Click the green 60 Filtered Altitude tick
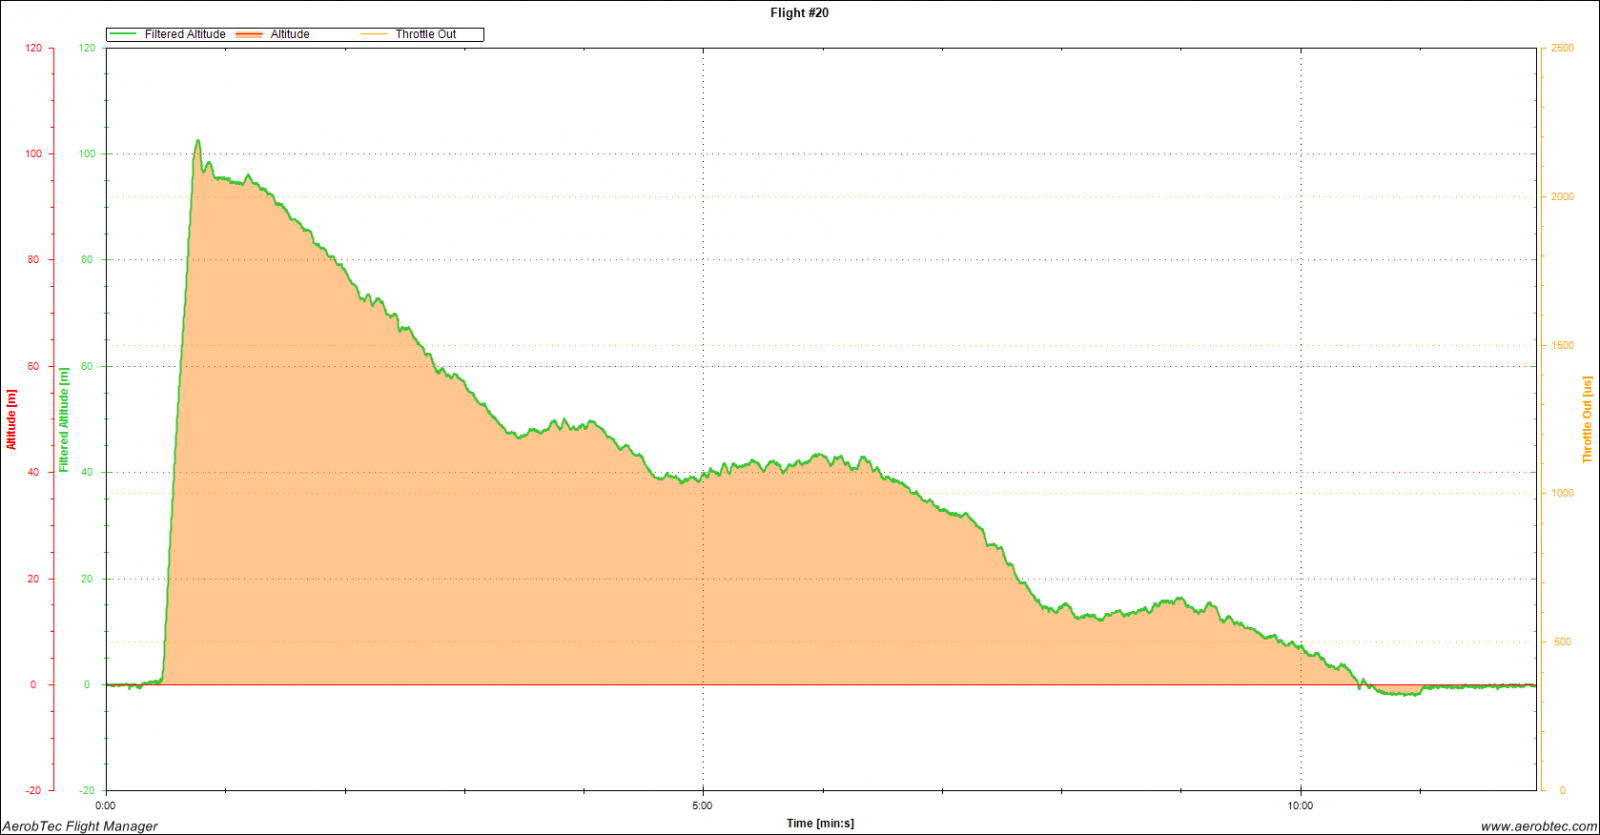 87,366
